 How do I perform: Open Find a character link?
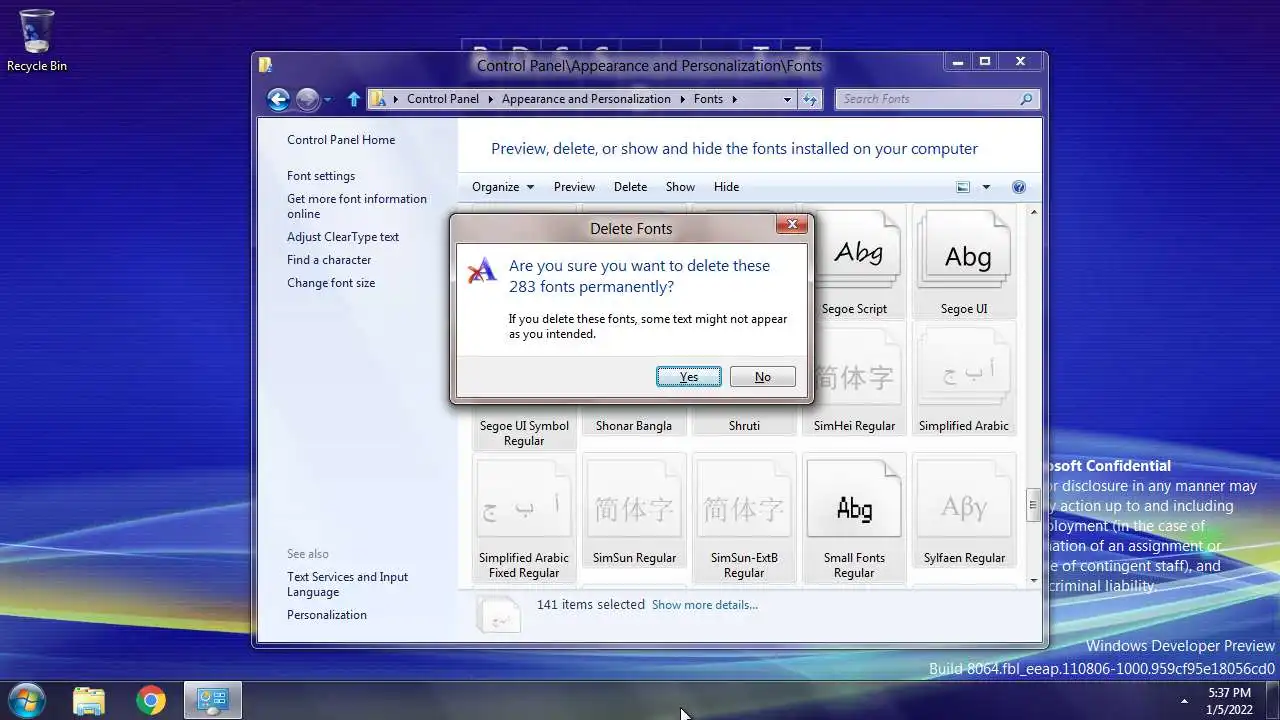(329, 260)
